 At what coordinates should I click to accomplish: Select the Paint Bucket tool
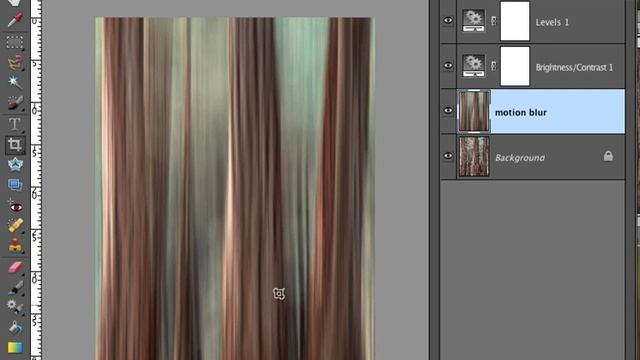click(15, 327)
